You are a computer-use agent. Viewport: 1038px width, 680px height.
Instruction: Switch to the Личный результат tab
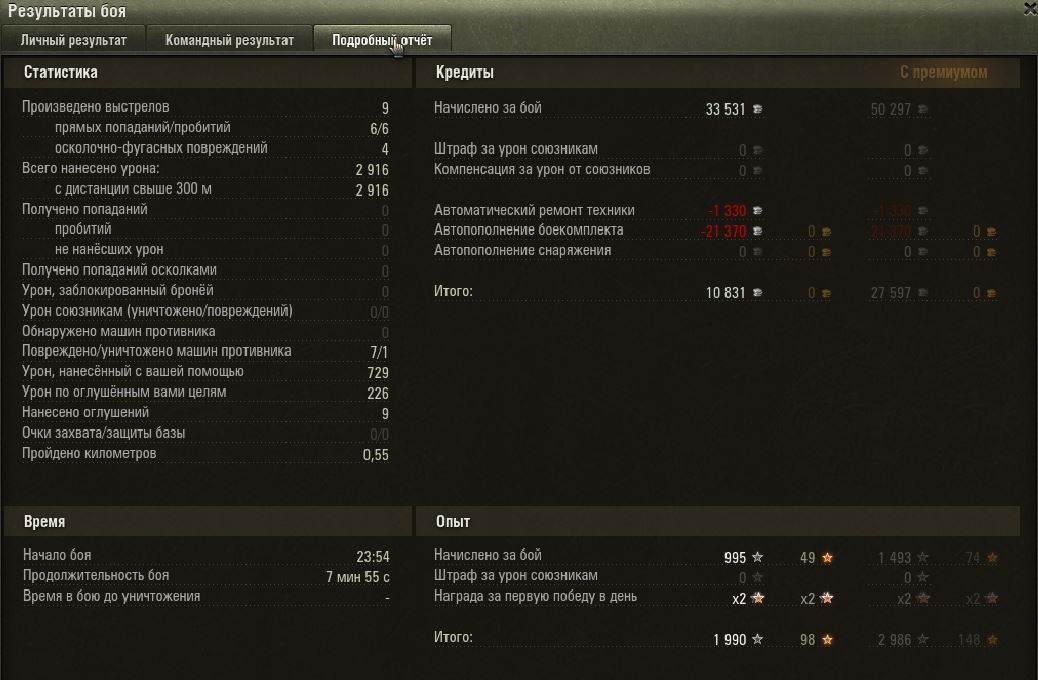(73, 40)
